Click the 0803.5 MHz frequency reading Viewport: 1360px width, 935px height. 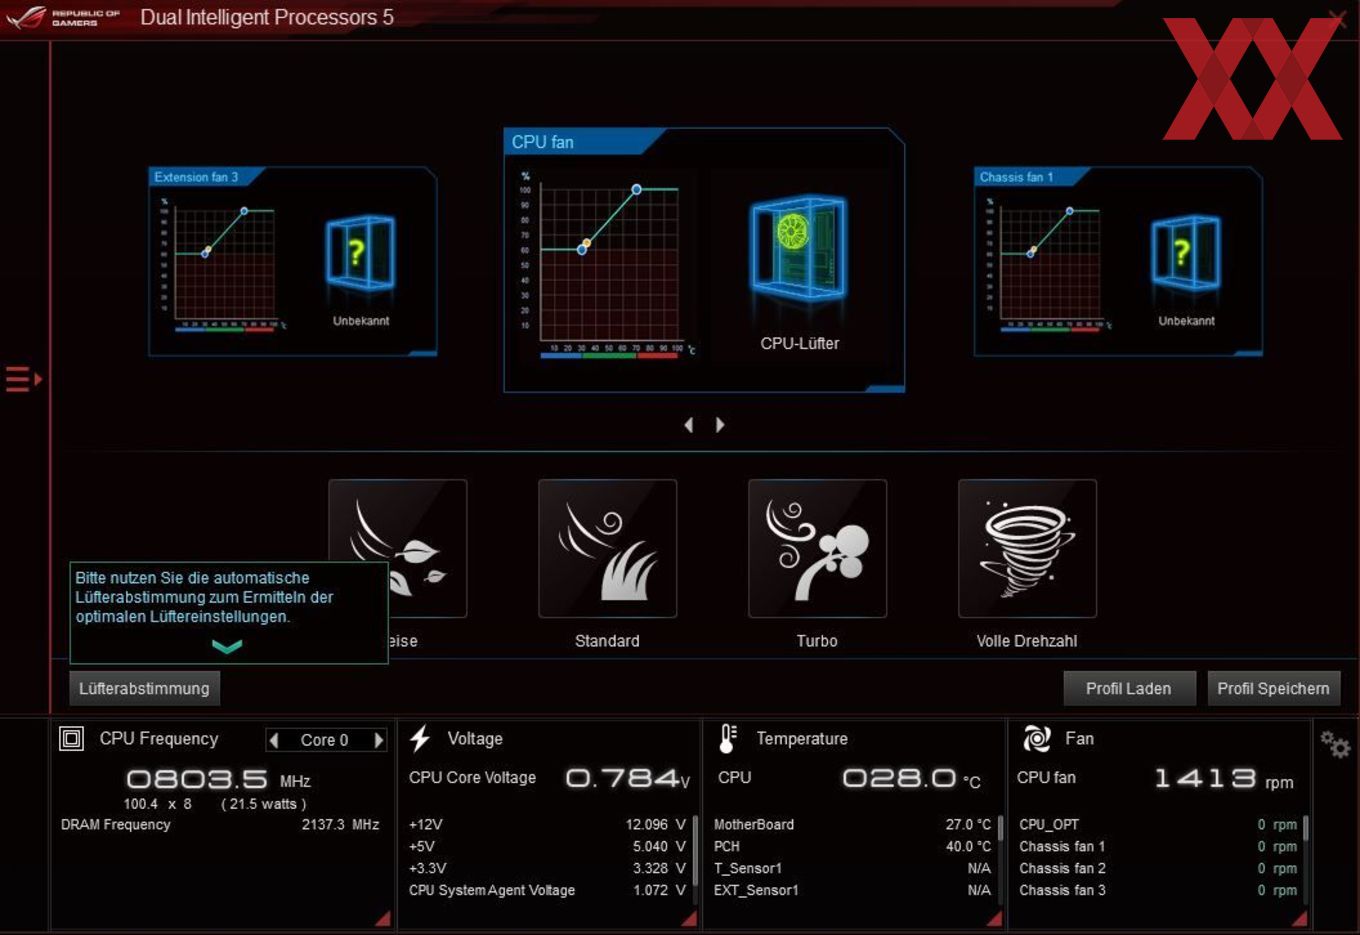218,779
